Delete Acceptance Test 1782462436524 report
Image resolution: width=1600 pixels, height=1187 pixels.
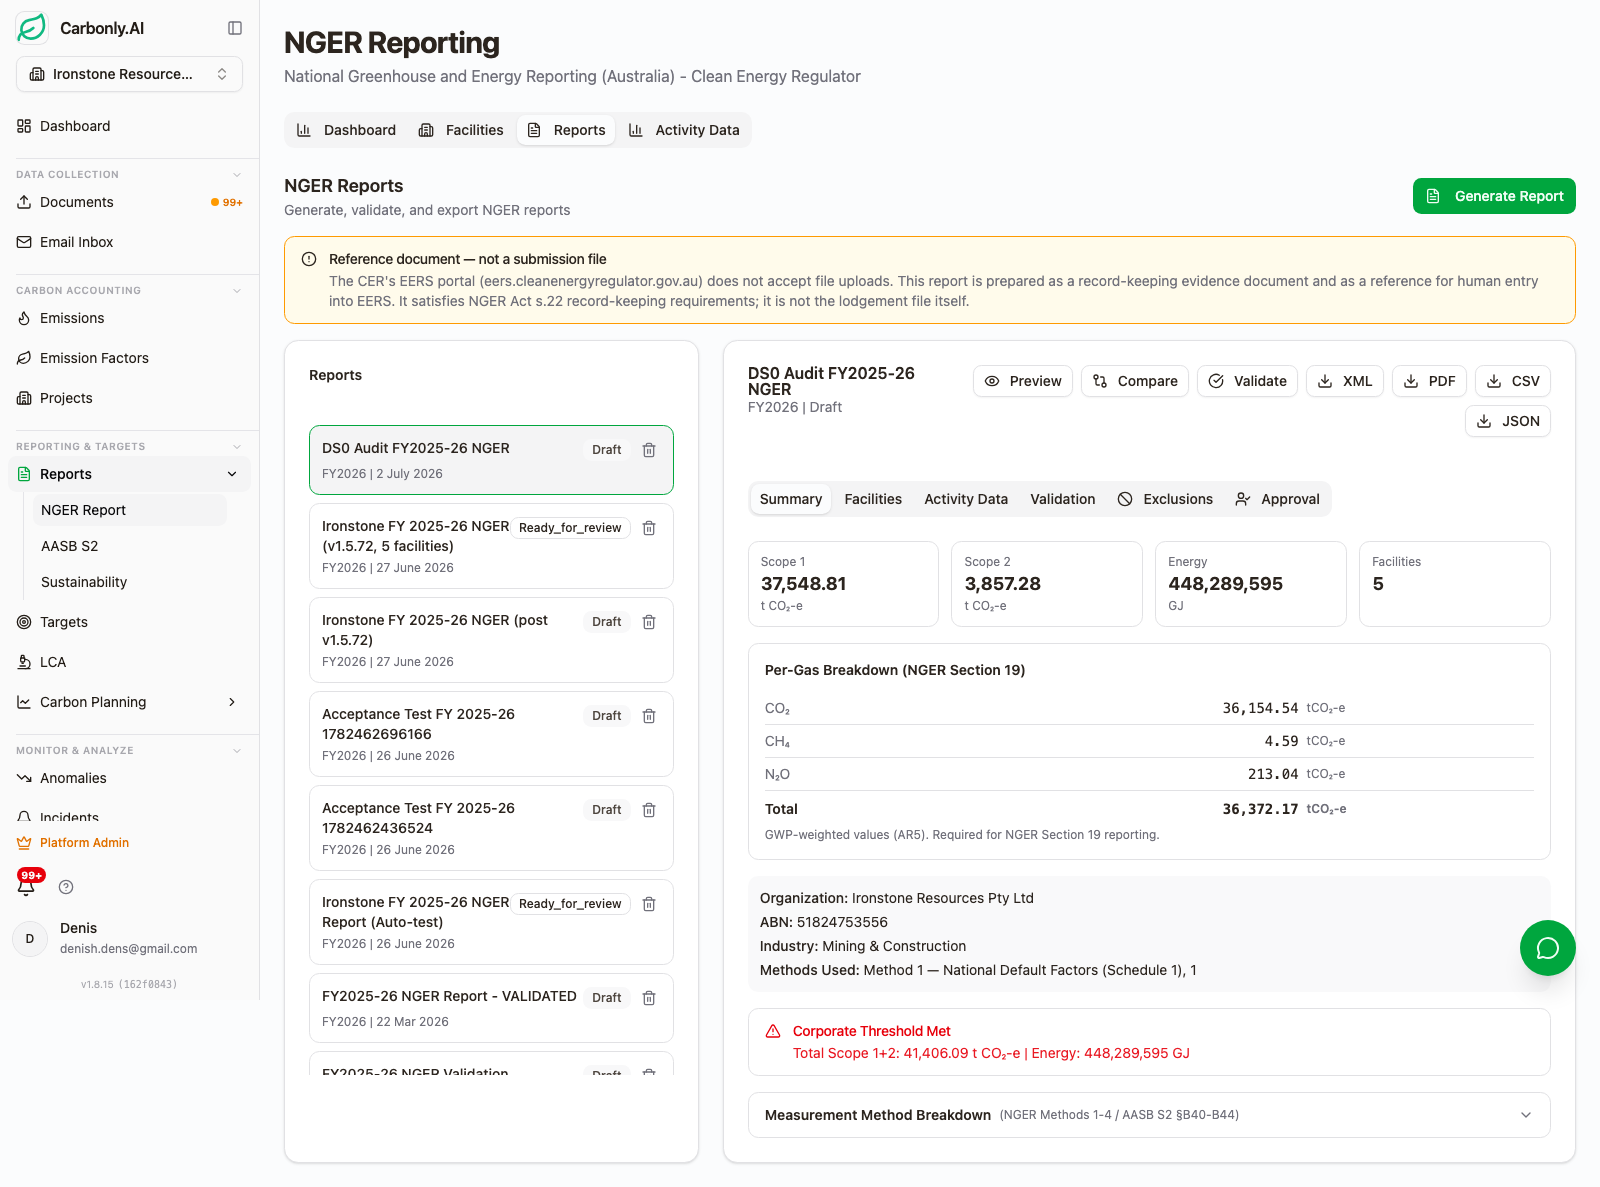(649, 810)
